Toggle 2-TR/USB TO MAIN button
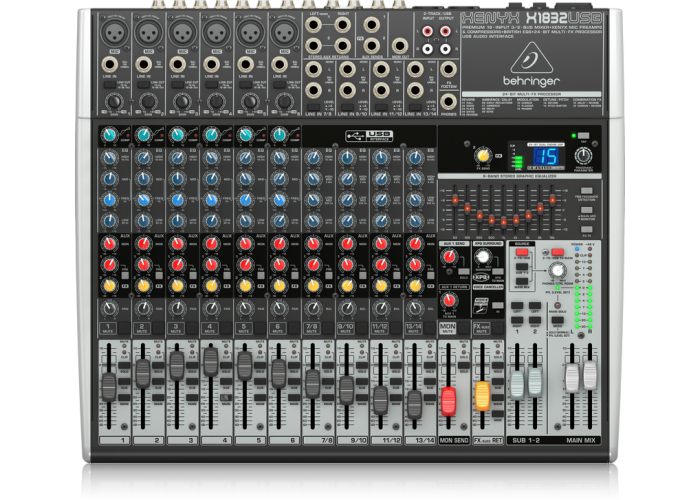 click(x=557, y=252)
